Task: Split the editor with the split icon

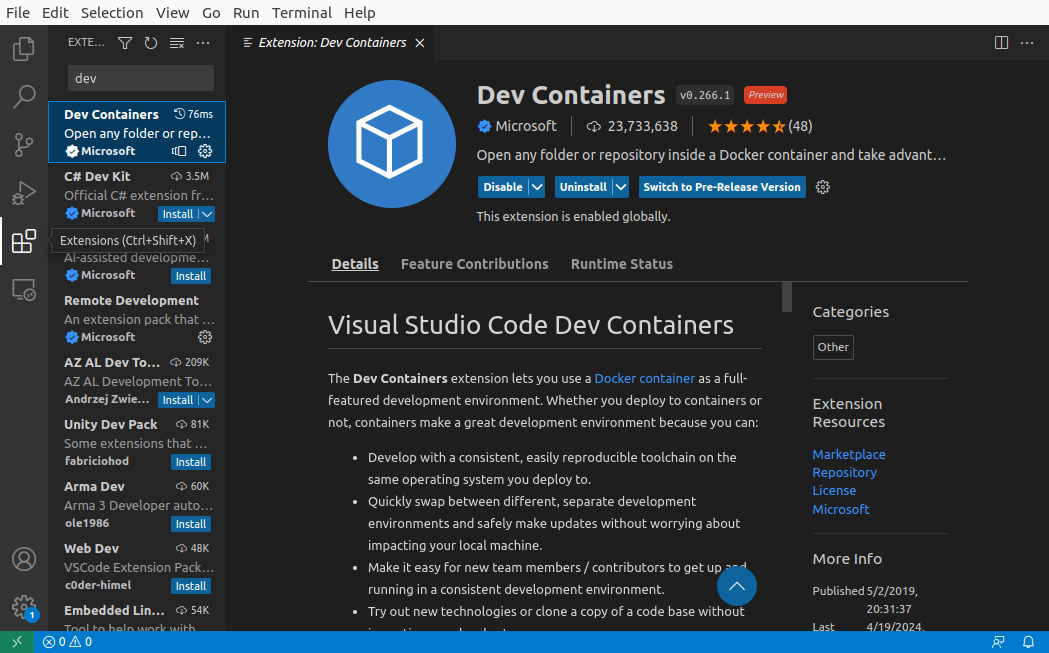Action: [1000, 43]
